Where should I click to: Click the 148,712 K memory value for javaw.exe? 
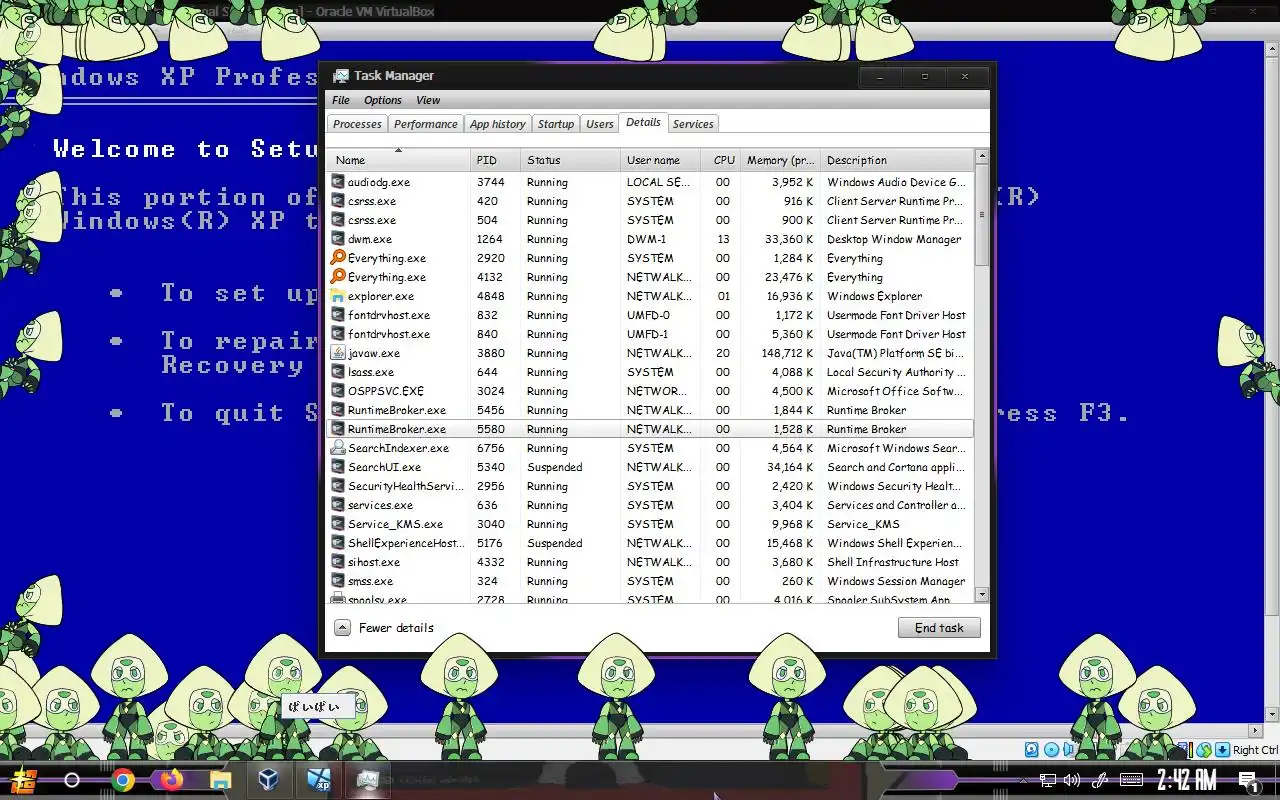pyautogui.click(x=787, y=353)
